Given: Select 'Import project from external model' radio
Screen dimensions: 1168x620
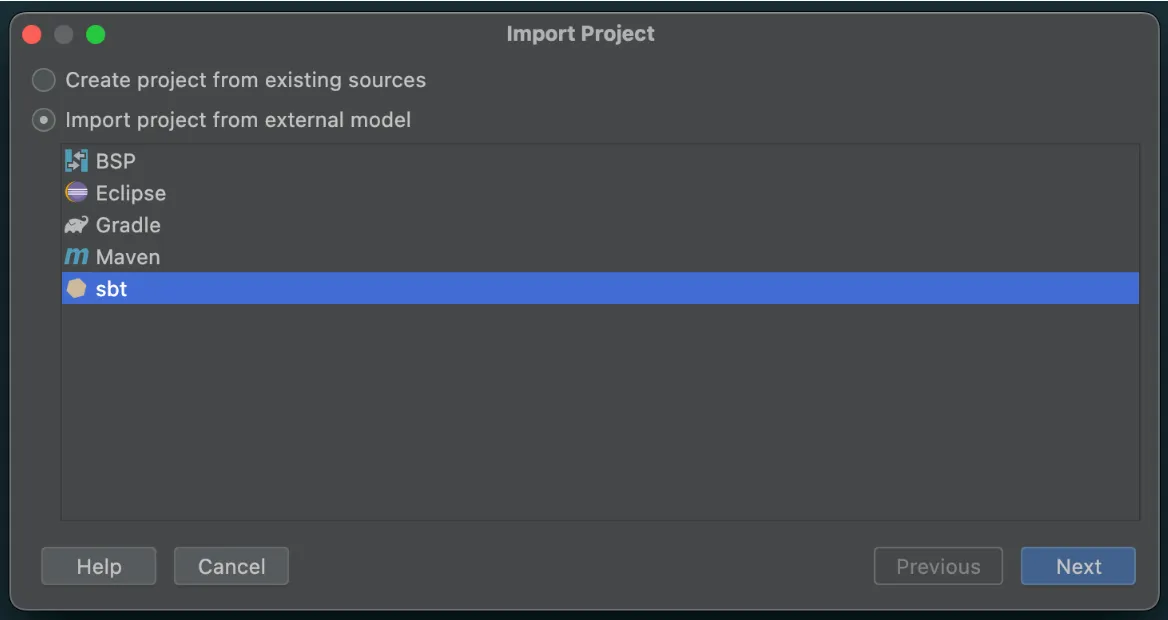Looking at the screenshot, I should tap(44, 120).
